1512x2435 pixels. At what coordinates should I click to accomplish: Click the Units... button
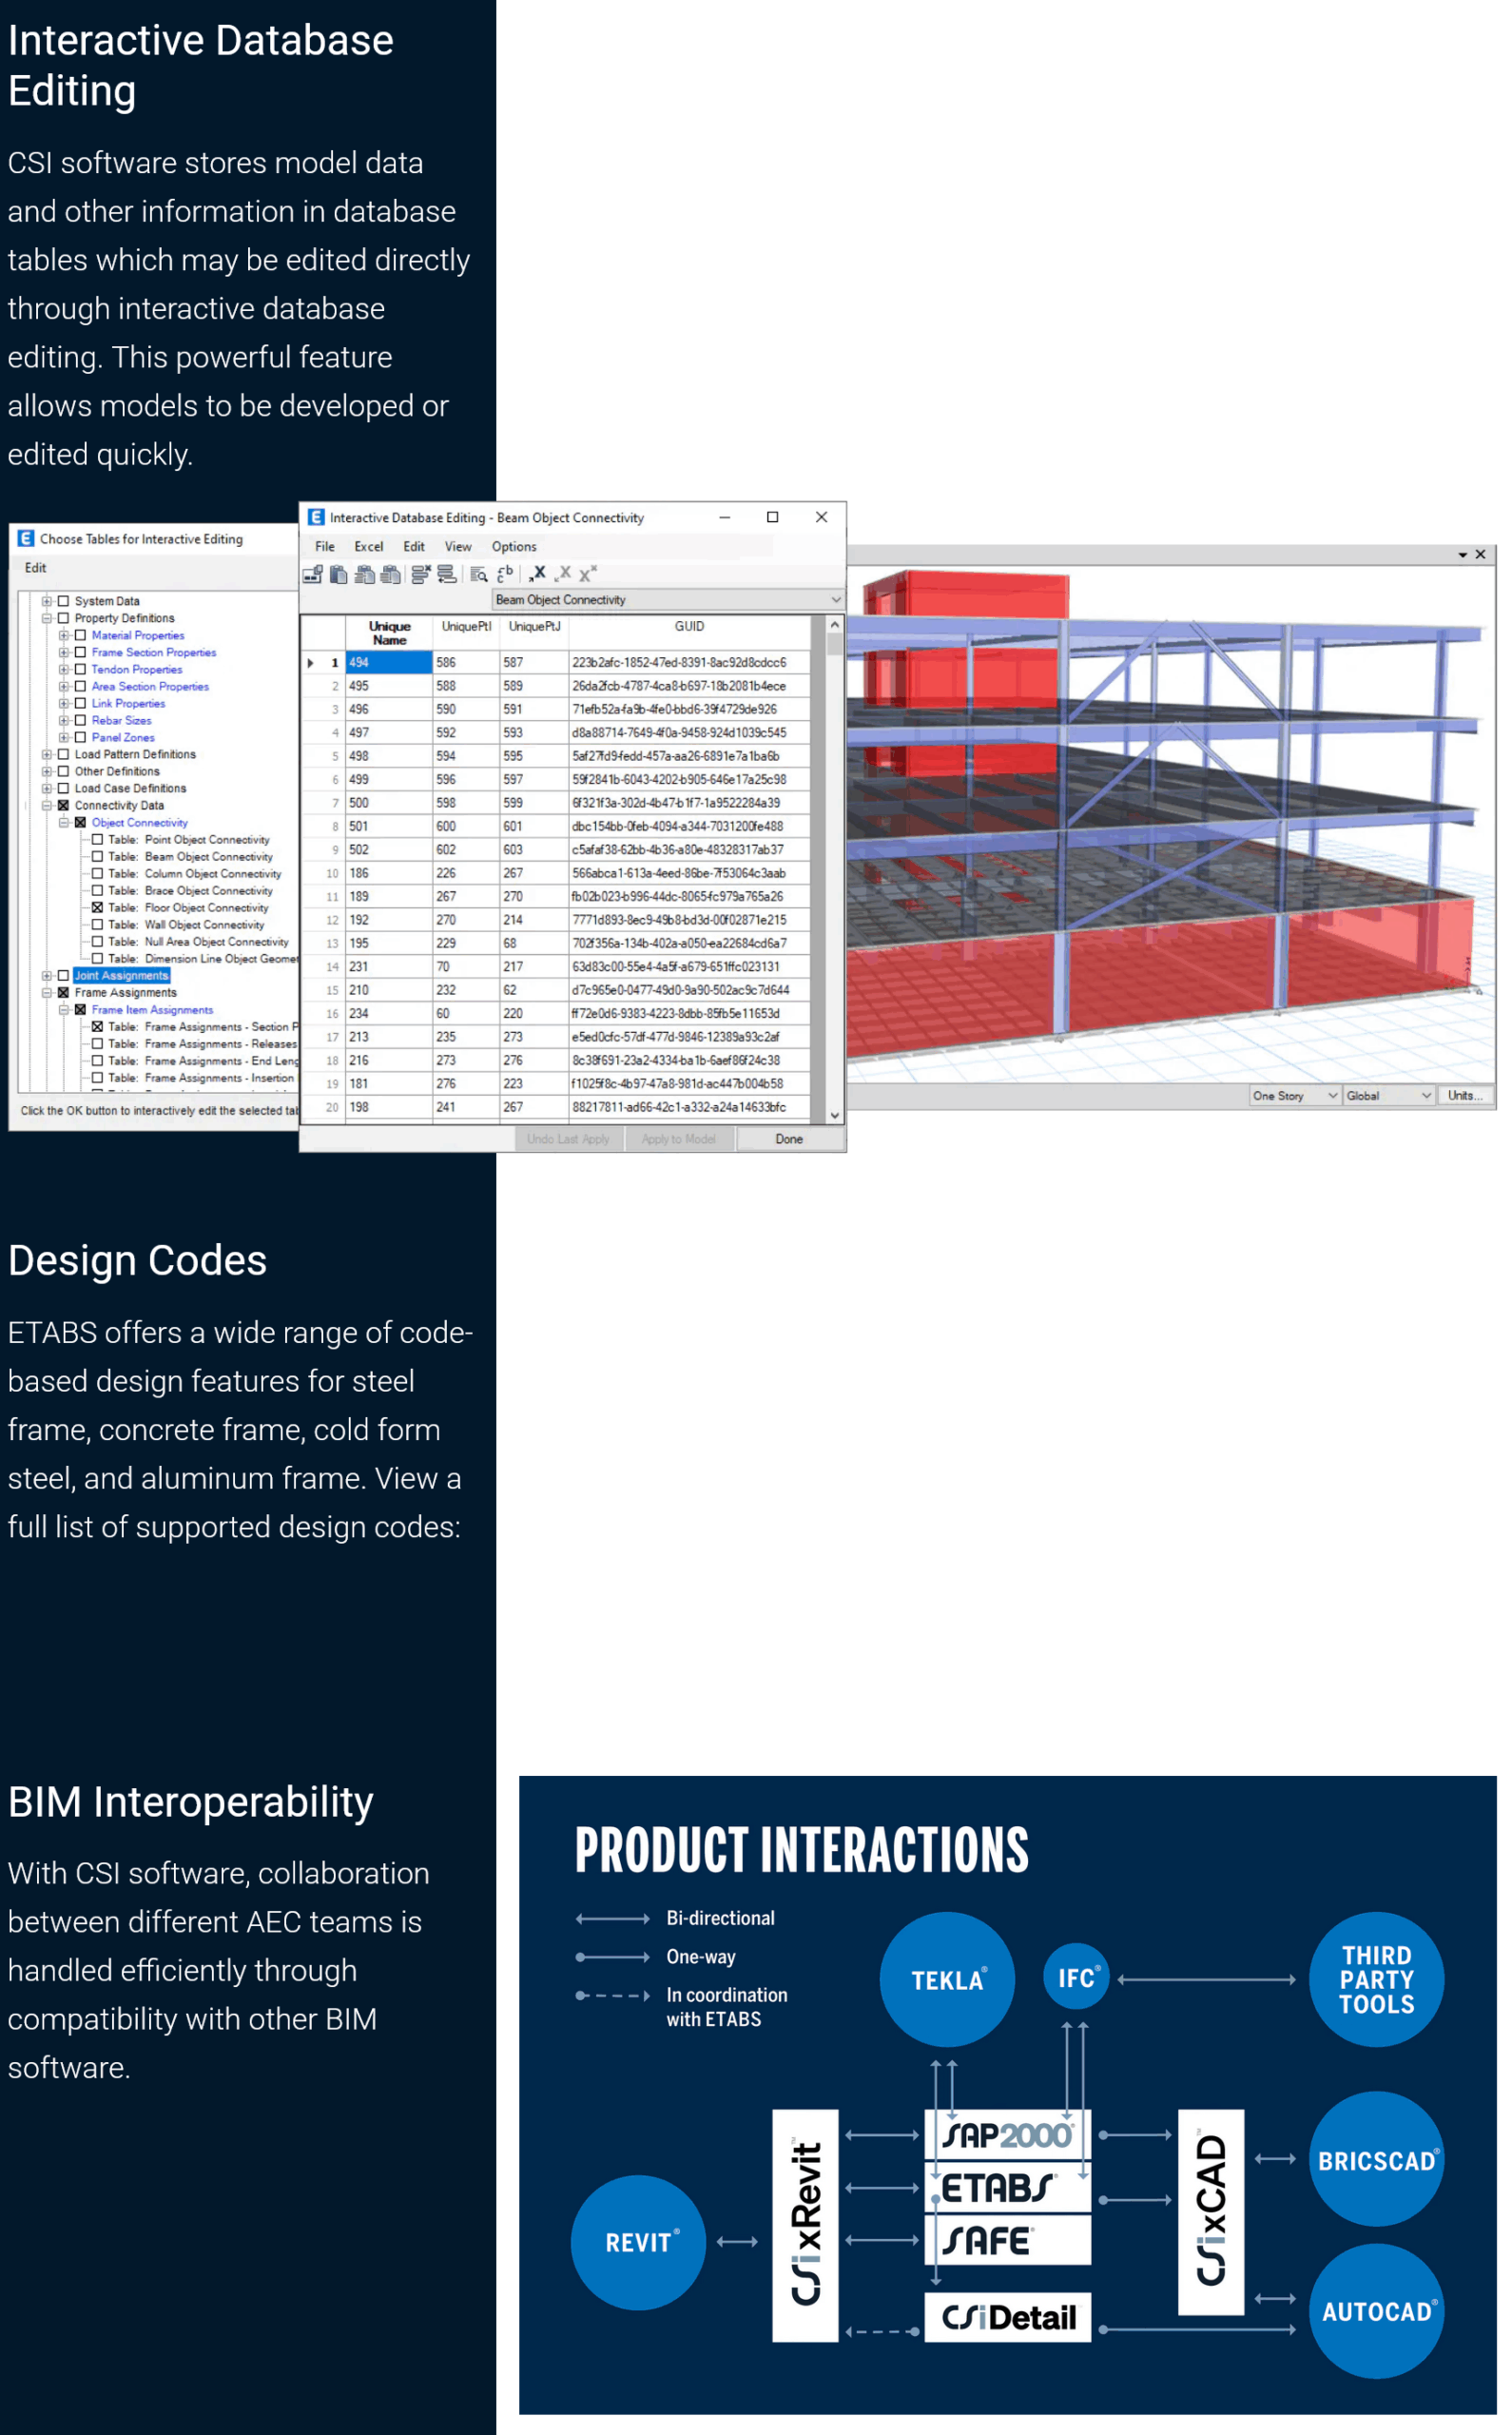(1465, 1096)
